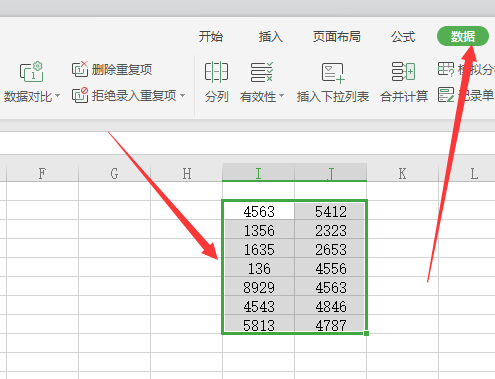Select the cell containing 8929
The image size is (495, 379).
tap(259, 286)
